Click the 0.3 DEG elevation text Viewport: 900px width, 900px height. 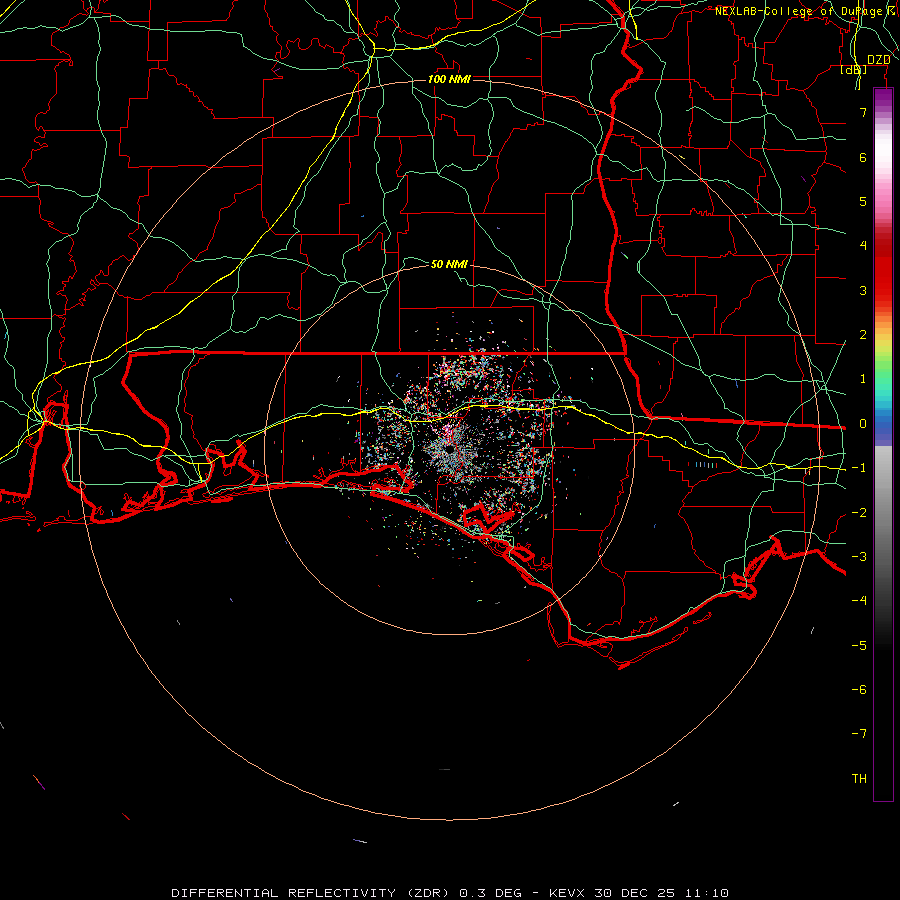click(x=491, y=893)
